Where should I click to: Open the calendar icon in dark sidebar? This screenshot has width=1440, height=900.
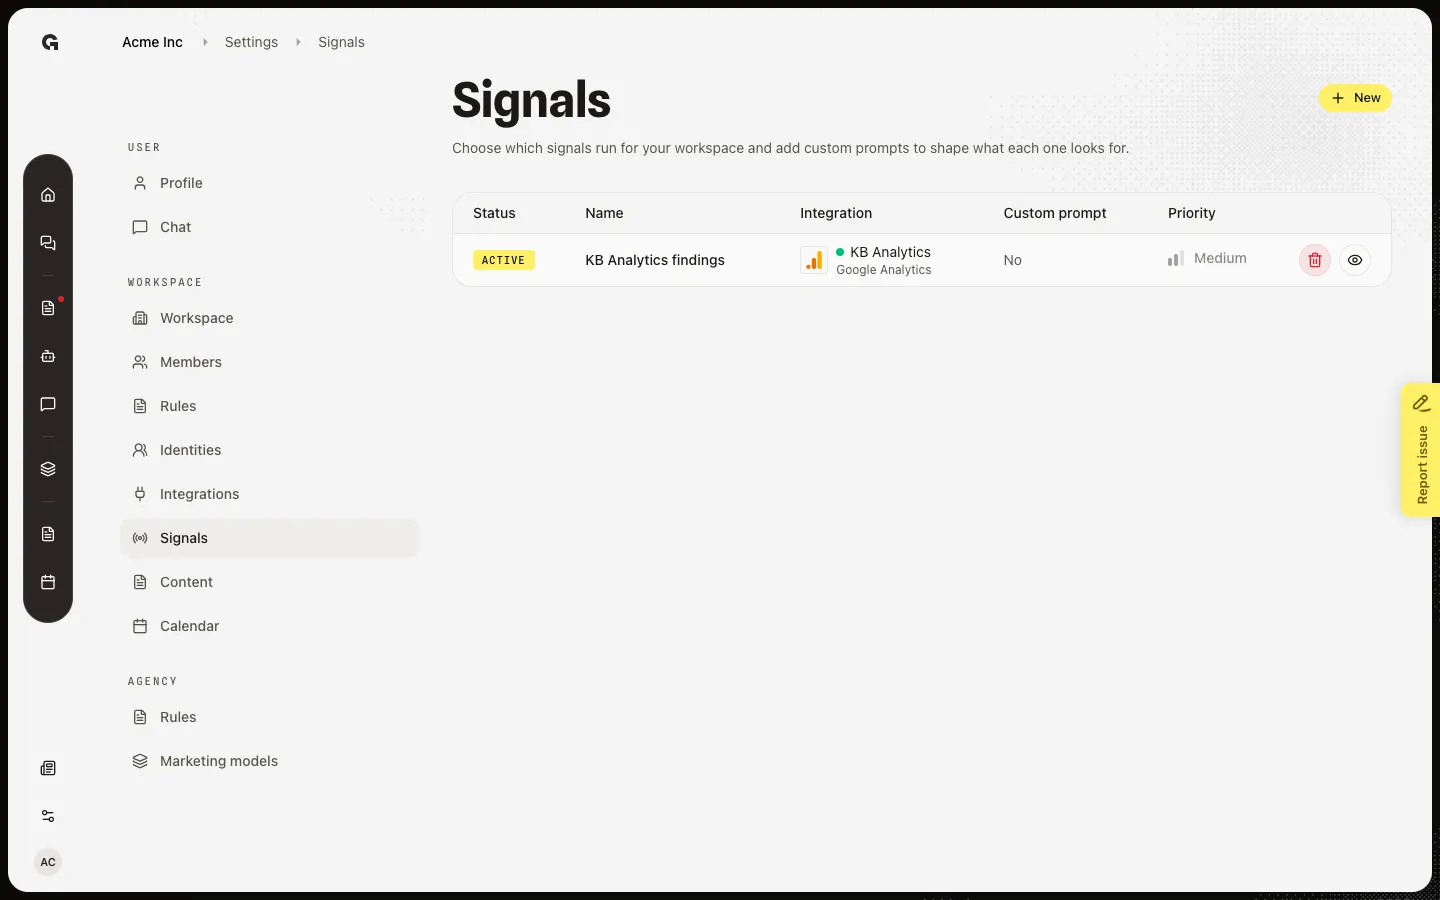point(48,582)
